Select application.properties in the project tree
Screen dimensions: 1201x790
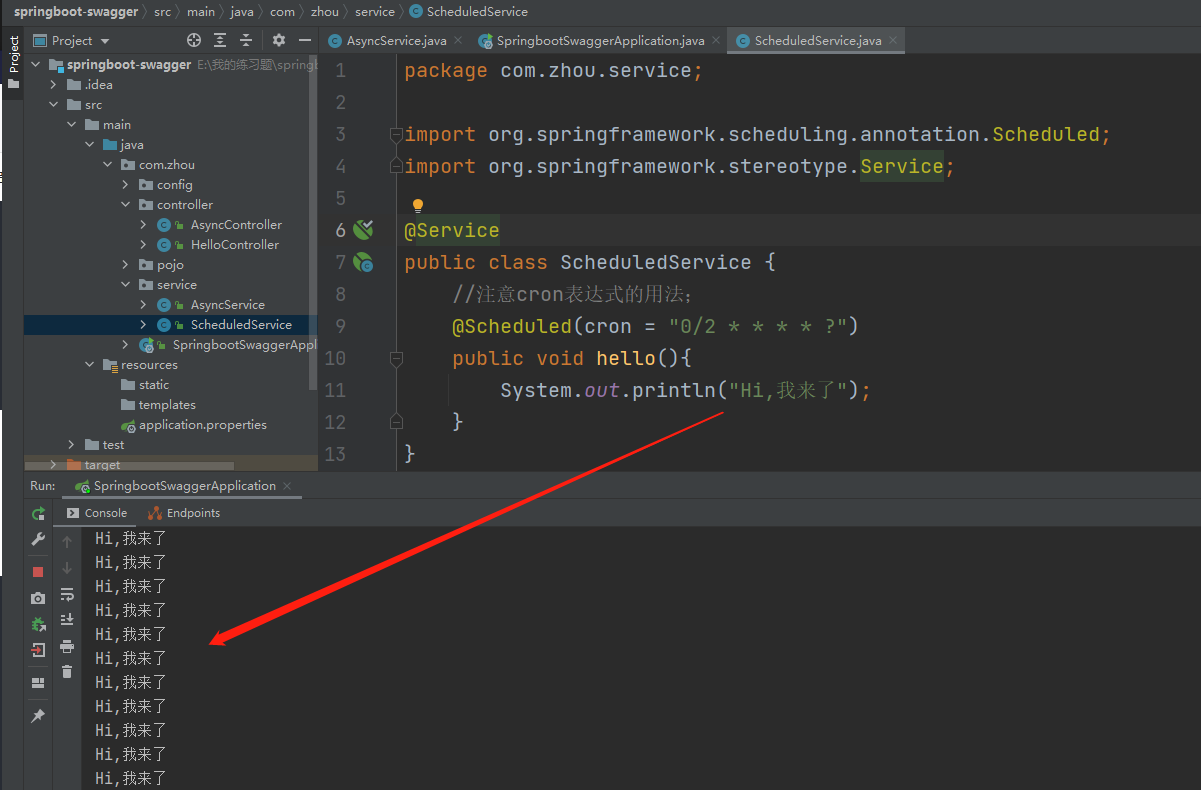203,424
